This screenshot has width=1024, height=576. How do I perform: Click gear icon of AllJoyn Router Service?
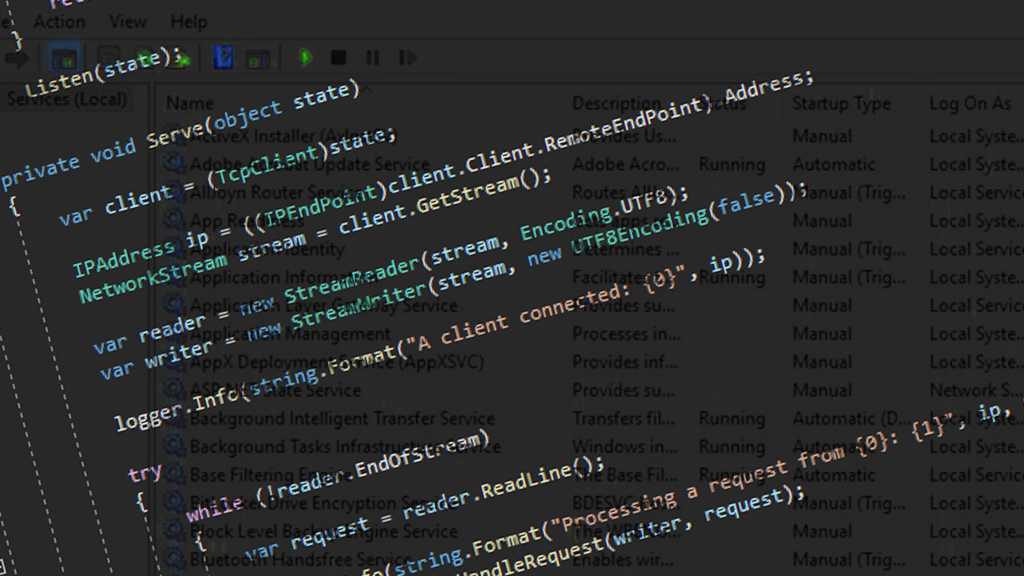coord(174,192)
